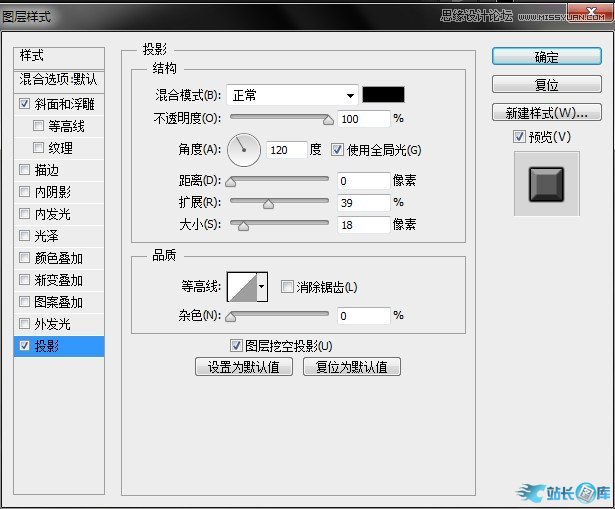Select the 投影 drop shadow item

point(60,347)
